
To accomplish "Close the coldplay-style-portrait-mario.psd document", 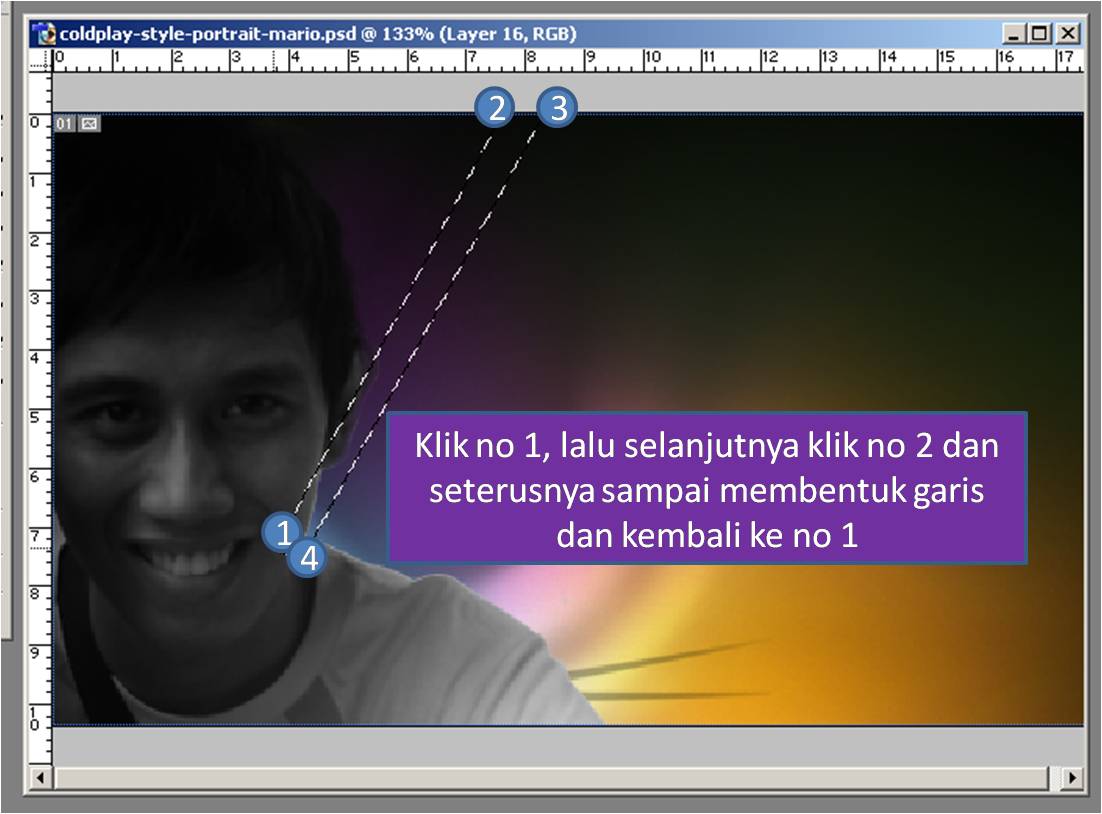I will pos(1068,34).
